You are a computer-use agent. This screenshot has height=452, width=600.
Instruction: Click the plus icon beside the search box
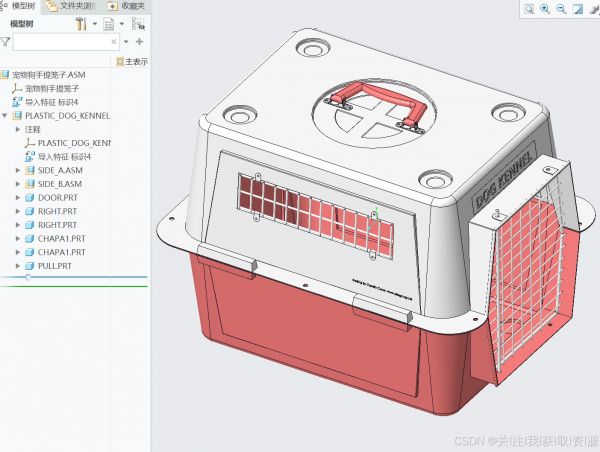point(139,42)
